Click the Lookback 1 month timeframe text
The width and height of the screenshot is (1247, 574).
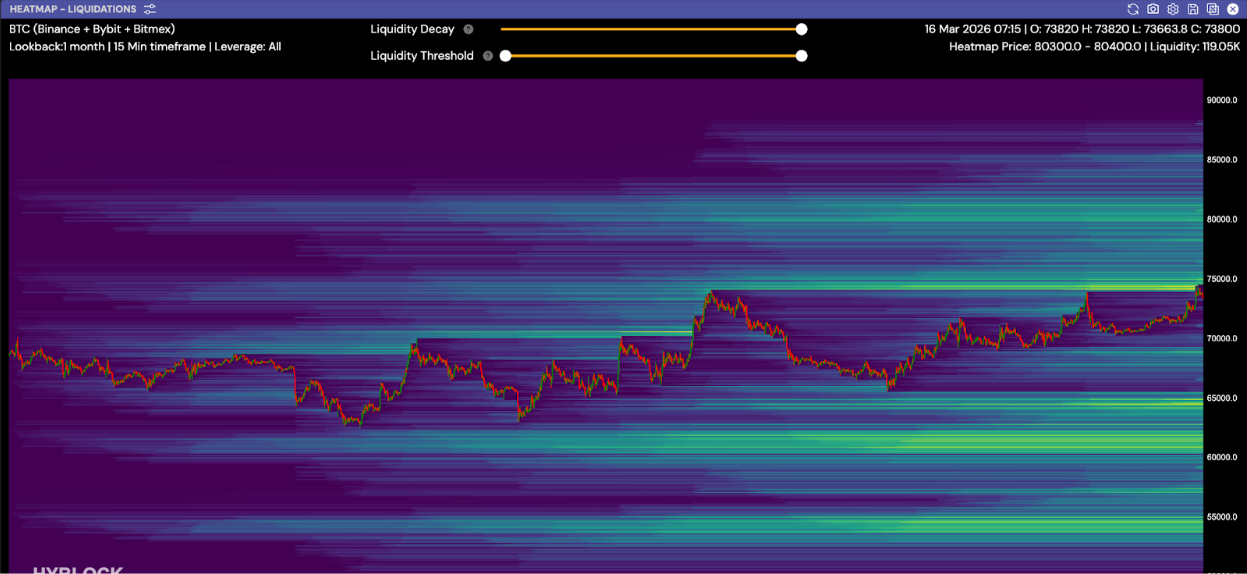(145, 47)
